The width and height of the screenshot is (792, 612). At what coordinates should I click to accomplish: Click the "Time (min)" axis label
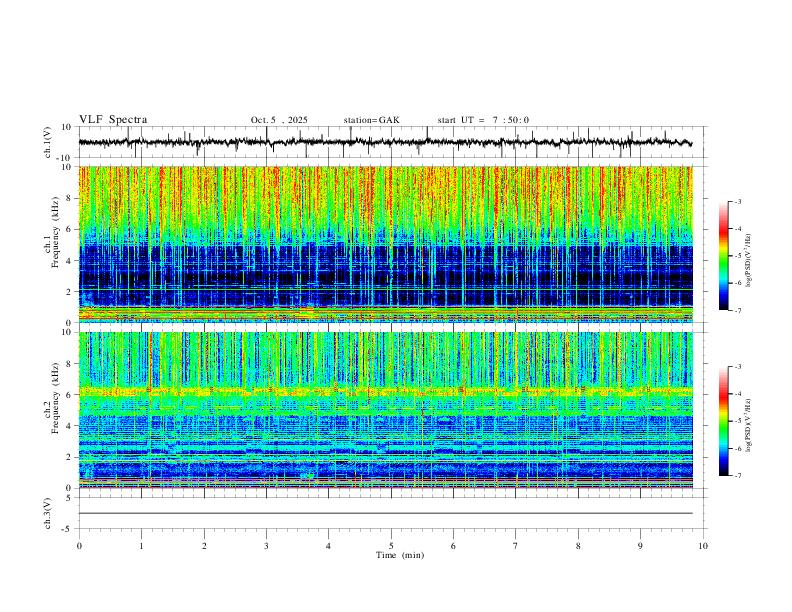(x=400, y=555)
